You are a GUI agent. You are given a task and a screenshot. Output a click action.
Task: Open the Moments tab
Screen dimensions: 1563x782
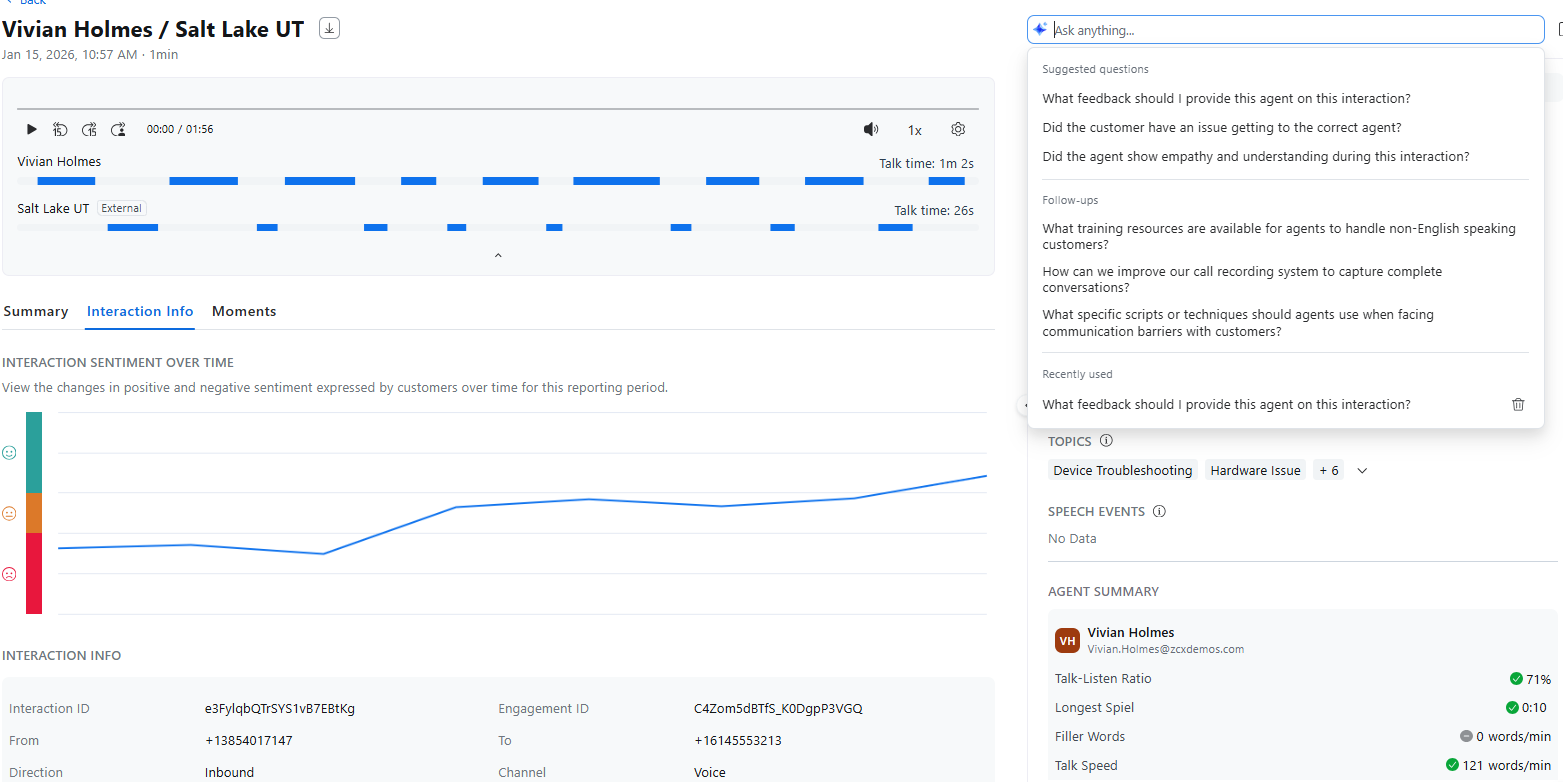click(244, 311)
